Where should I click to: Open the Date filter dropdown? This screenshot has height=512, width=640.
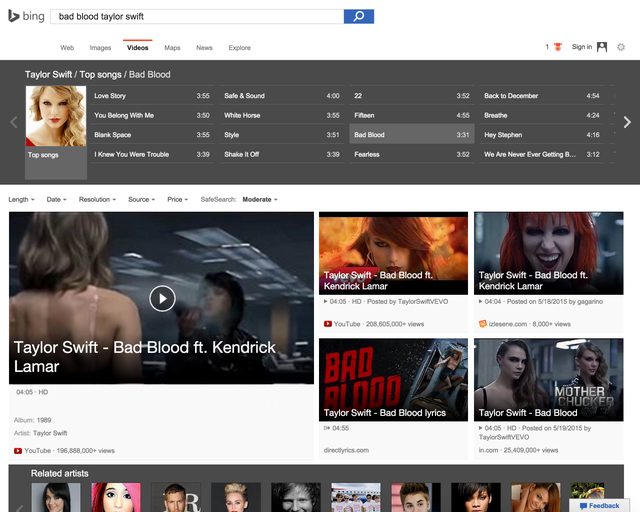tap(56, 199)
